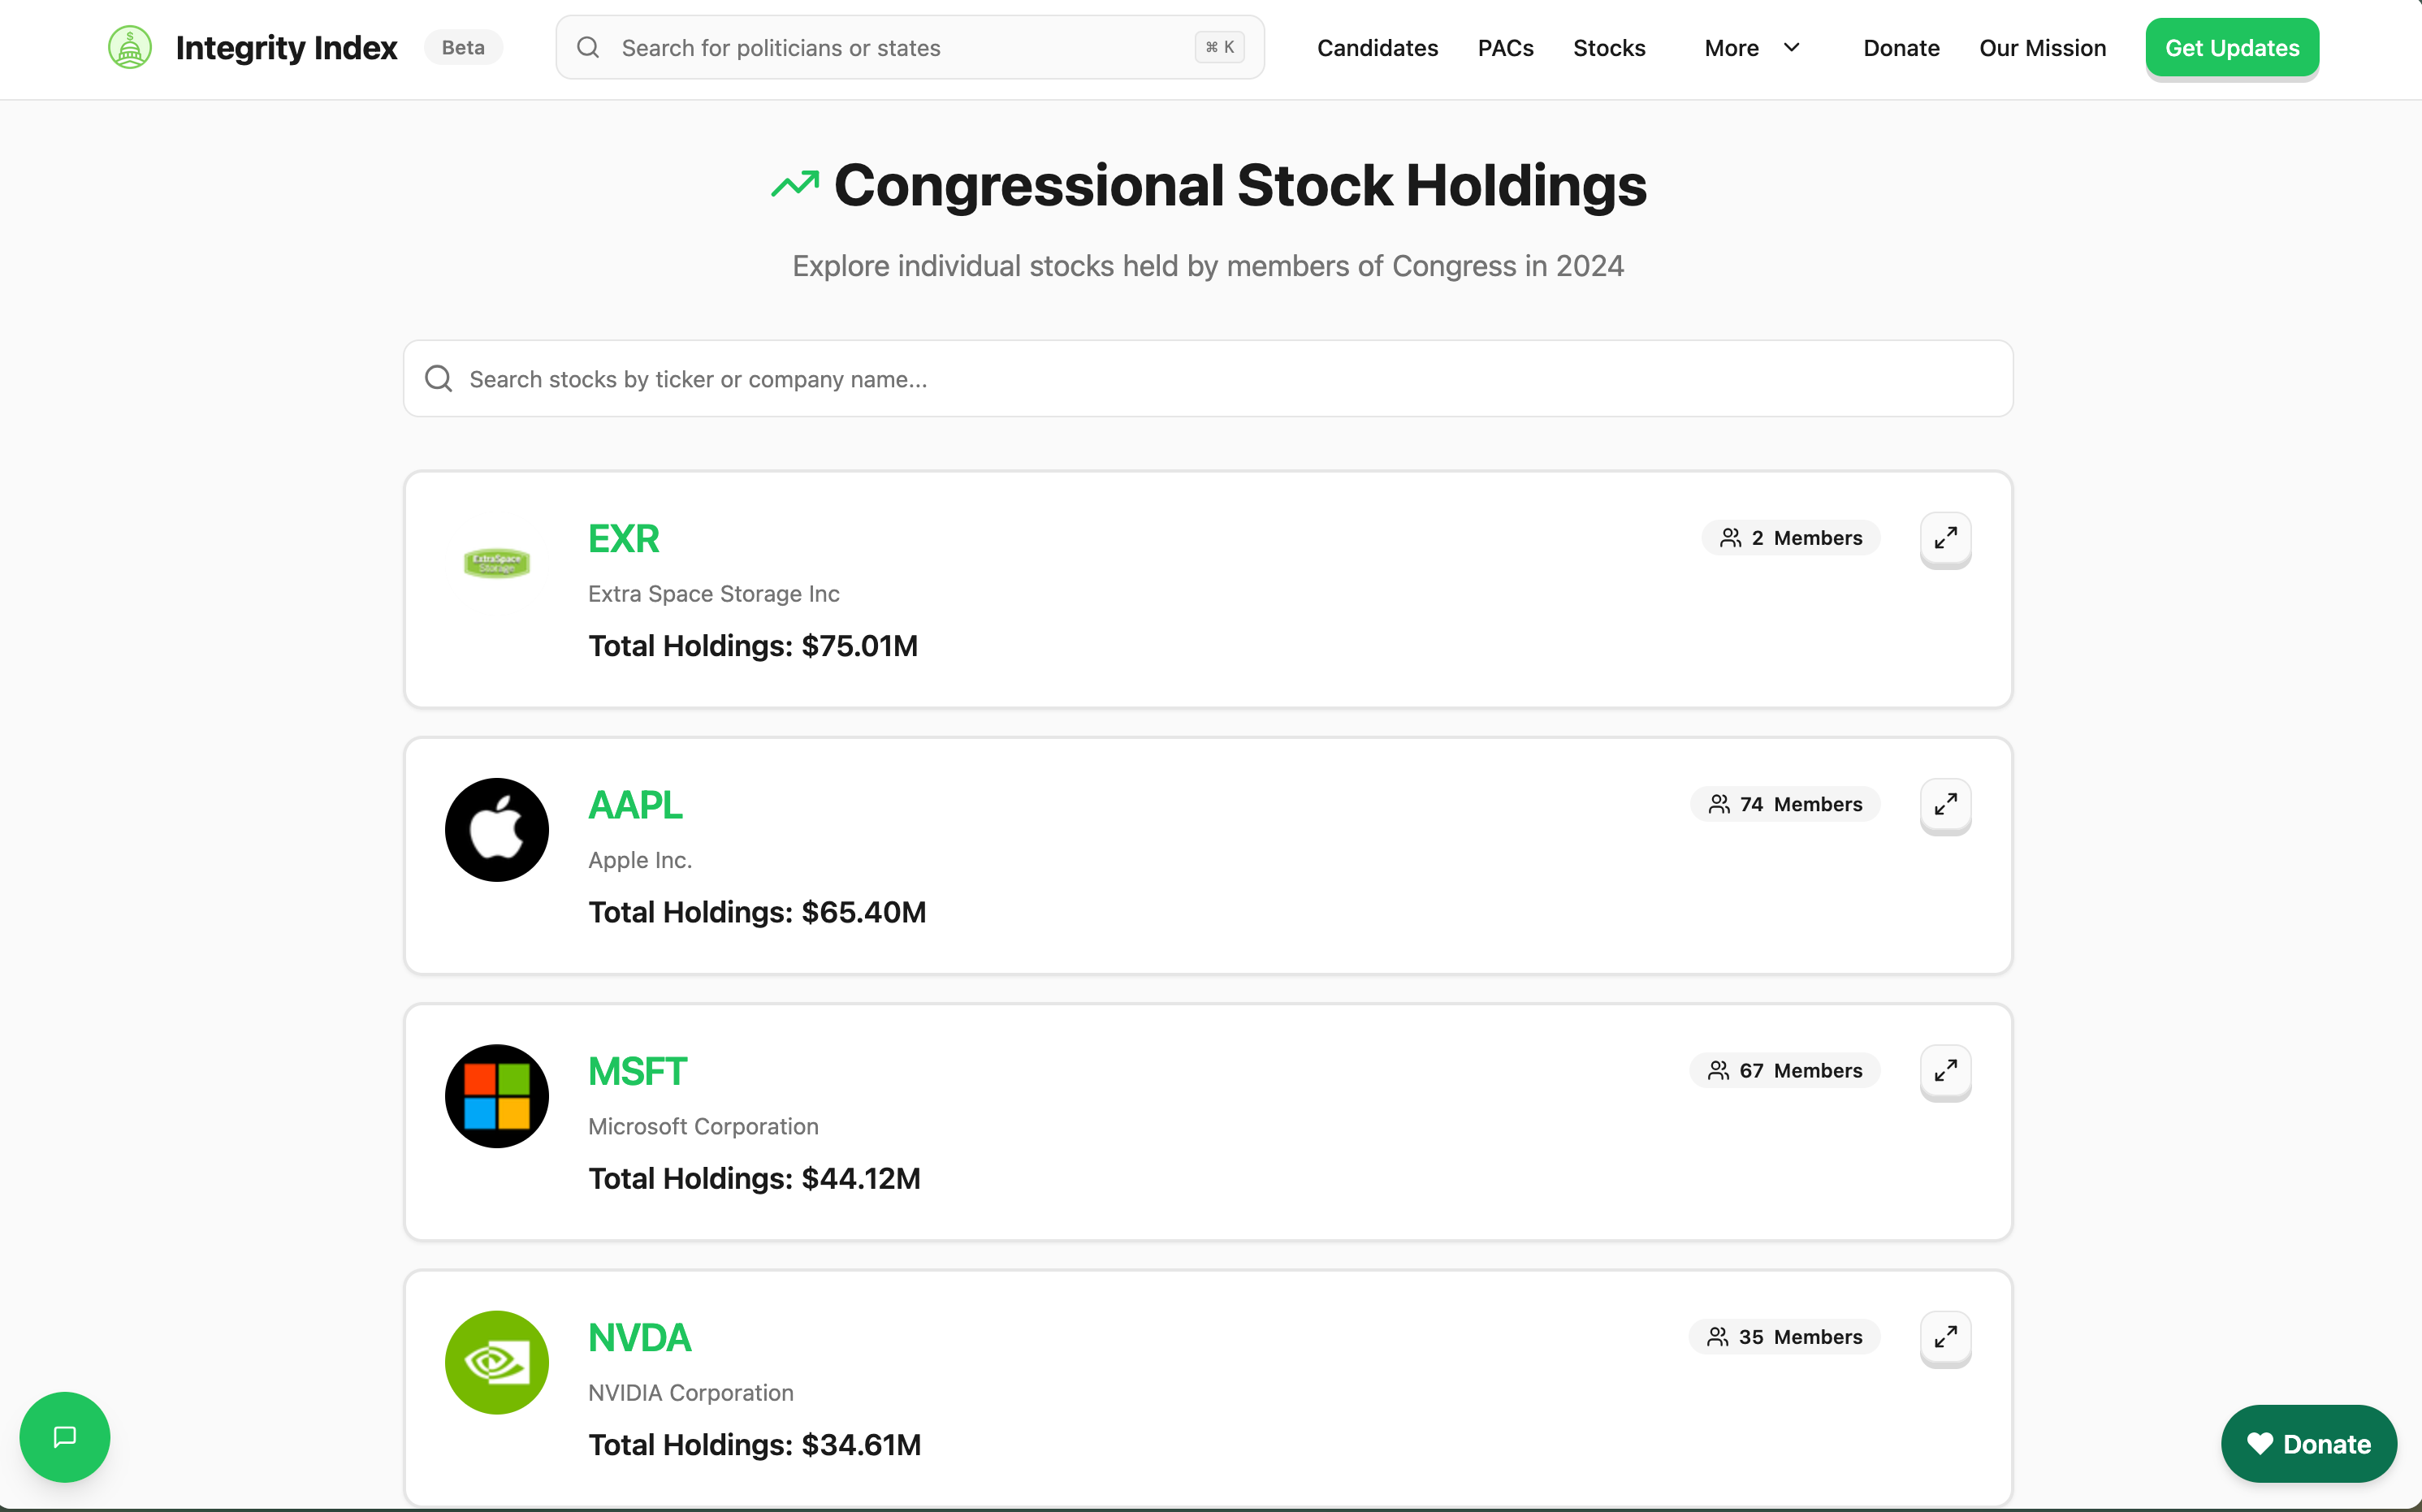Viewport: 2422px width, 1512px height.
Task: Click the members icon on the 74 Members badge
Action: 1719,803
